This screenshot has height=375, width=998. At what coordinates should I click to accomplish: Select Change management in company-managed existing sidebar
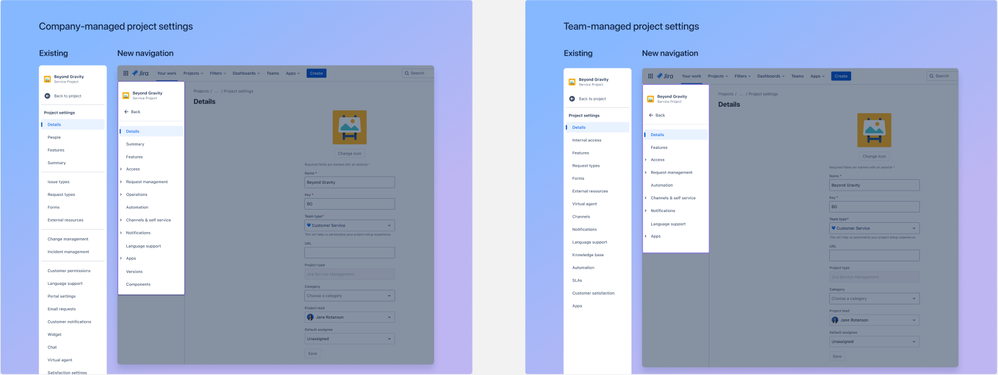[x=68, y=239]
